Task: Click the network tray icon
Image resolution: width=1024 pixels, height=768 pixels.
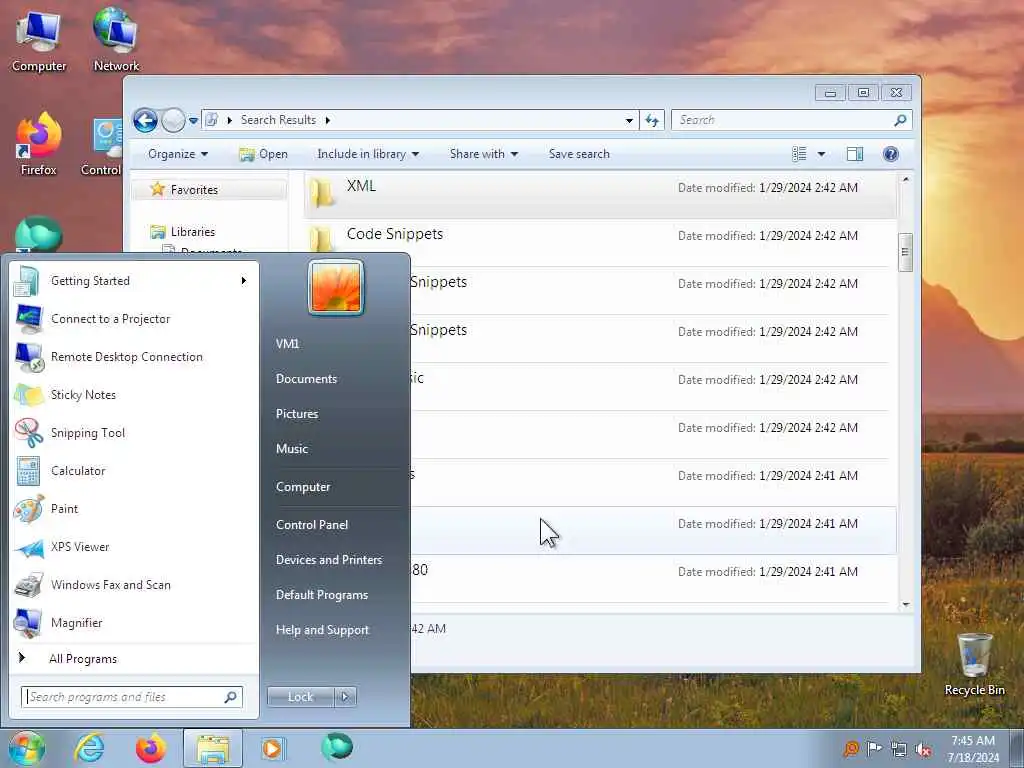Action: pyautogui.click(x=899, y=749)
